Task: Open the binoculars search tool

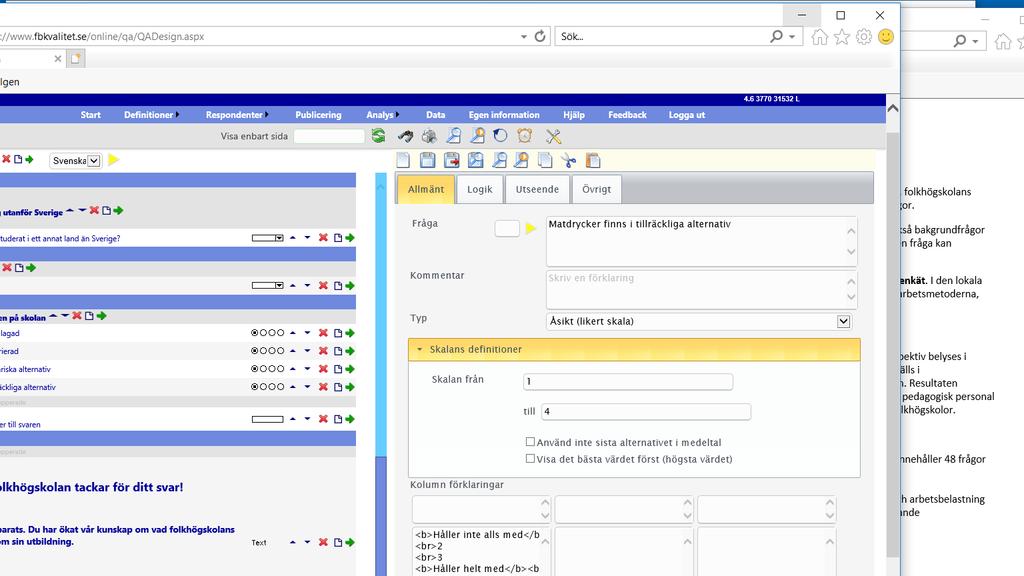Action: pyautogui.click(x=406, y=136)
